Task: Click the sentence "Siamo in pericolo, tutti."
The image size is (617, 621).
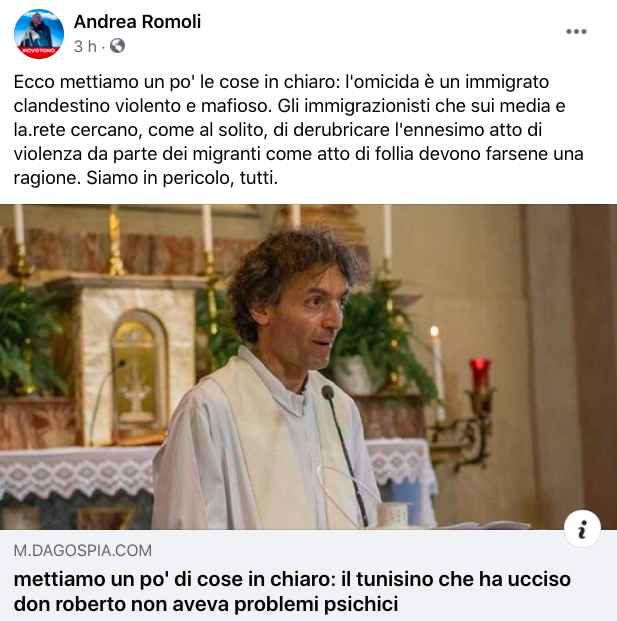Action: pos(182,178)
